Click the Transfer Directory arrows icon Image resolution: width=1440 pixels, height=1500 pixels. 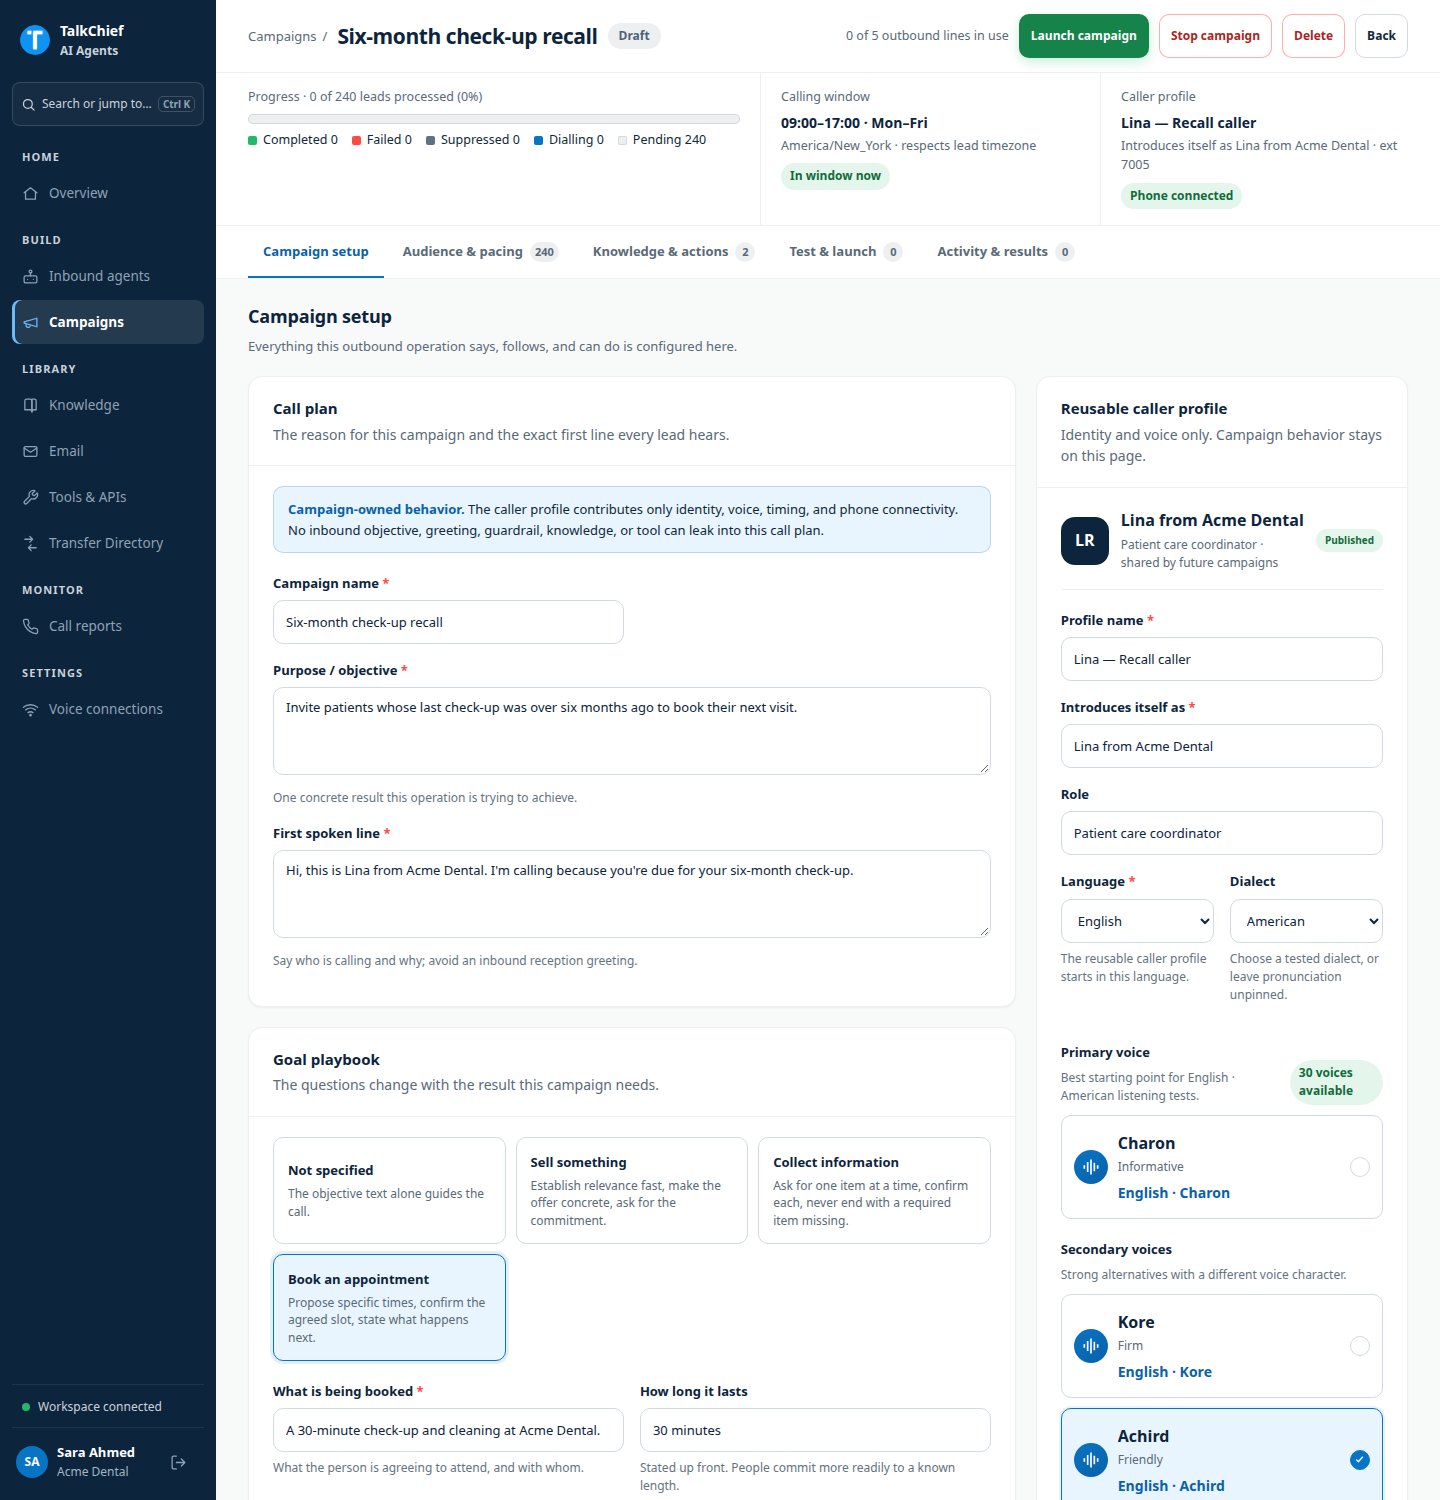tap(31, 543)
